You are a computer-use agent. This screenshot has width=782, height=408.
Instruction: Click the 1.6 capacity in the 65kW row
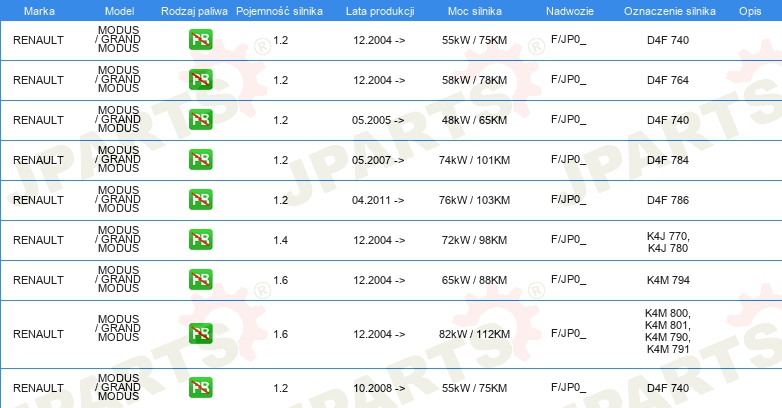click(x=280, y=280)
